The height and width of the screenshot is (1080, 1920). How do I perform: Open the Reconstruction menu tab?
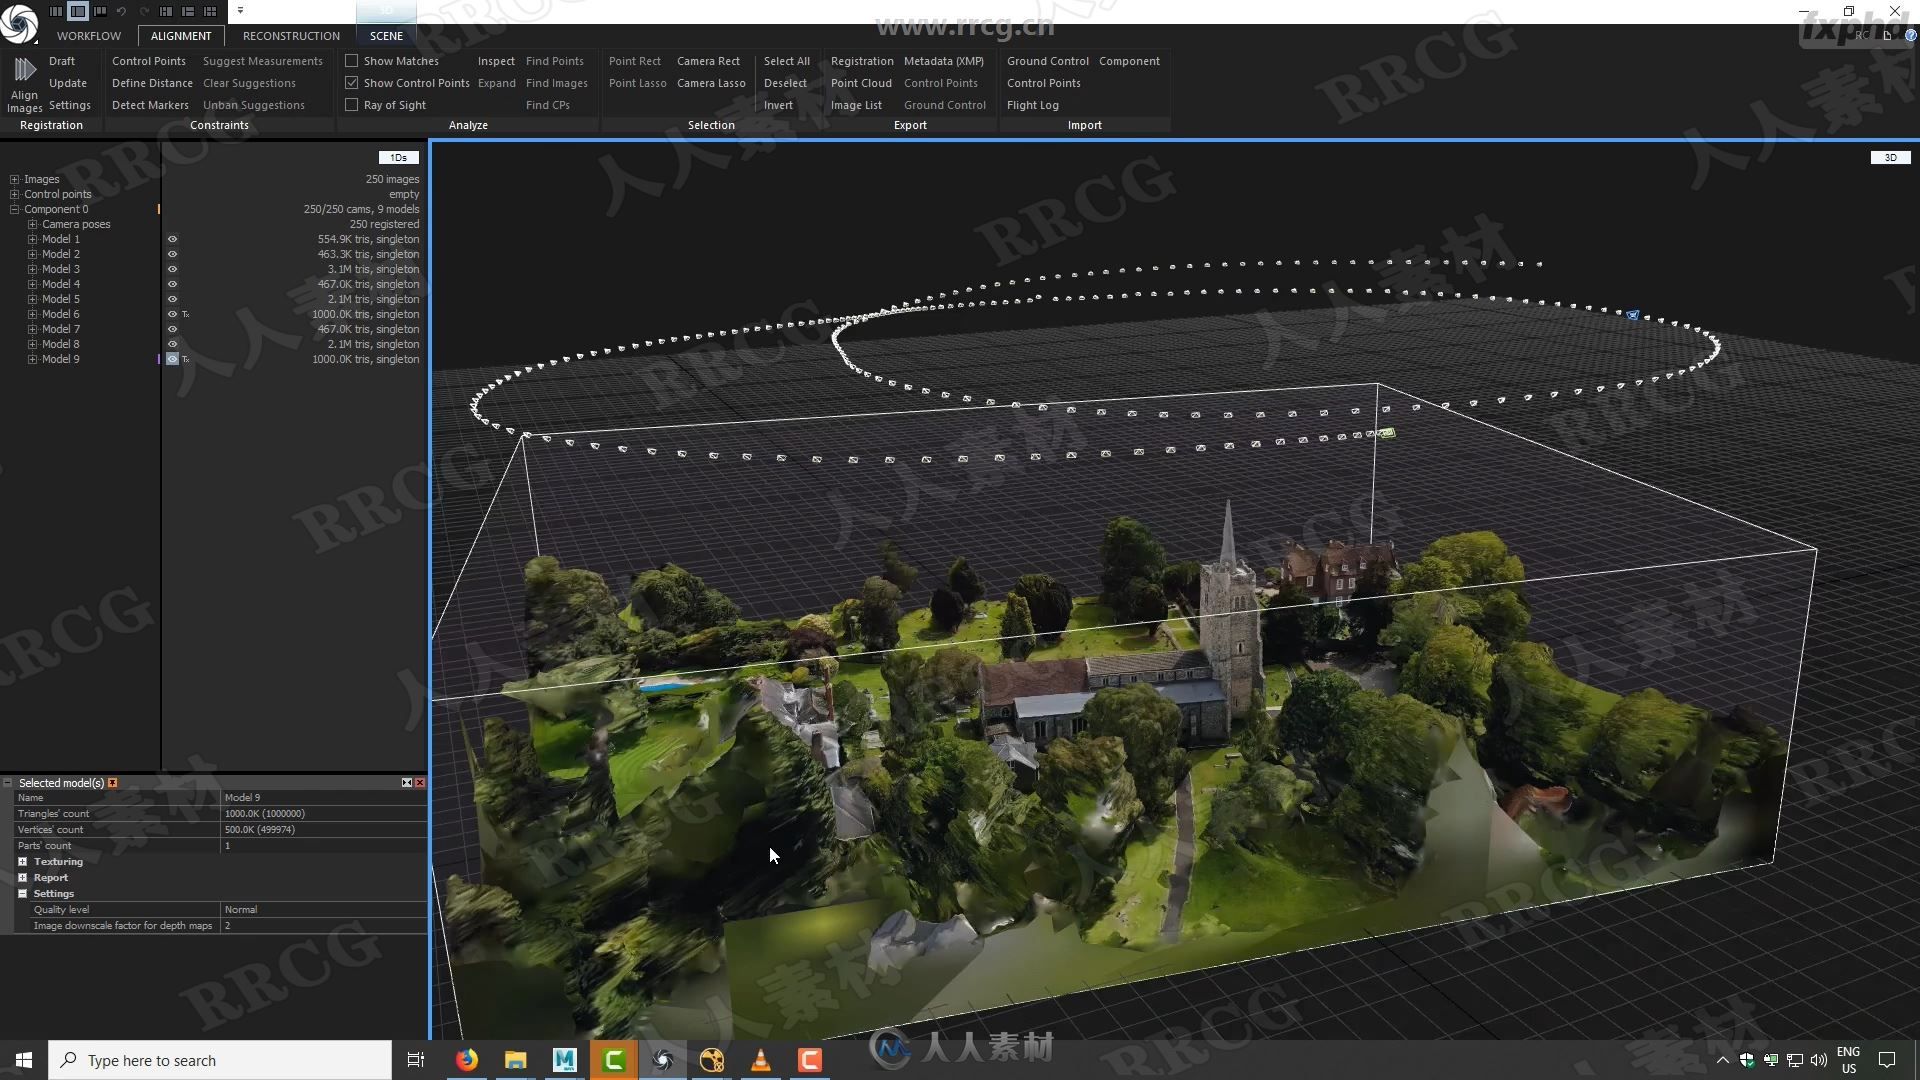point(291,36)
